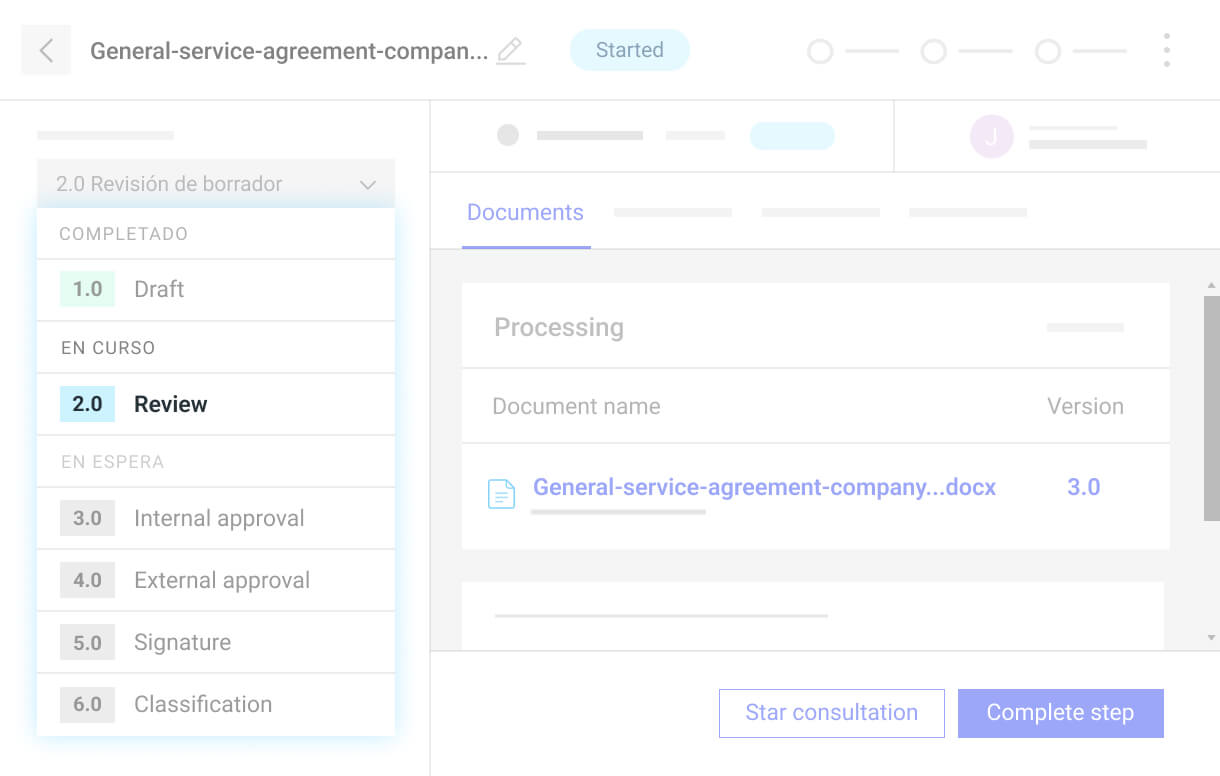Viewport: 1220px width, 776px height.
Task: Click the middle workflow progress circle
Action: (x=933, y=50)
